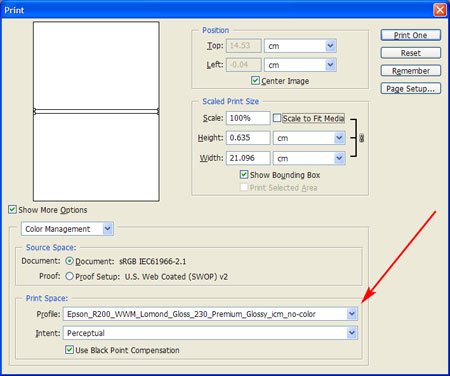Close the Print dialog
Image resolution: width=450 pixels, height=376 pixels.
point(440,10)
